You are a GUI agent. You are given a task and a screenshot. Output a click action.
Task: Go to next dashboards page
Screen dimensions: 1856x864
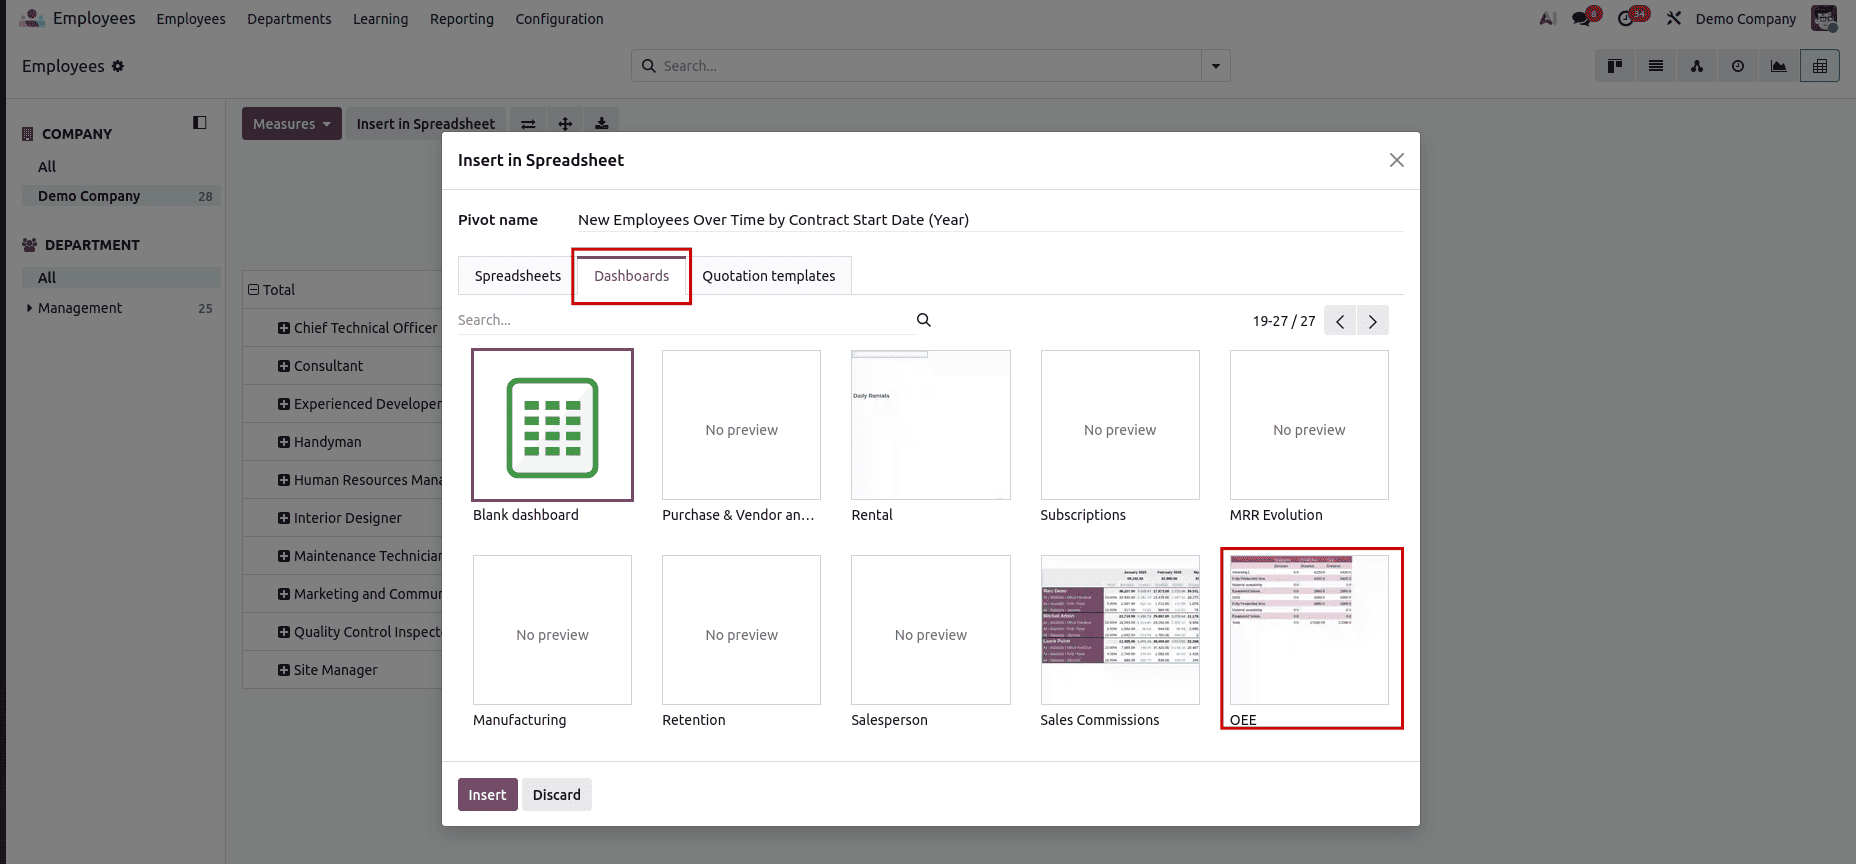tap(1373, 320)
